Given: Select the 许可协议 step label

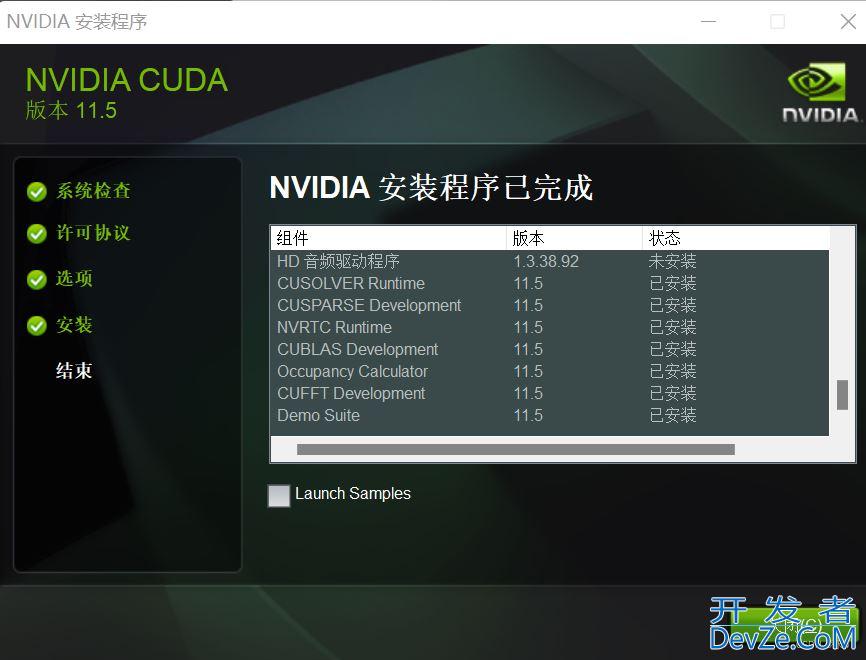Looking at the screenshot, I should point(93,233).
